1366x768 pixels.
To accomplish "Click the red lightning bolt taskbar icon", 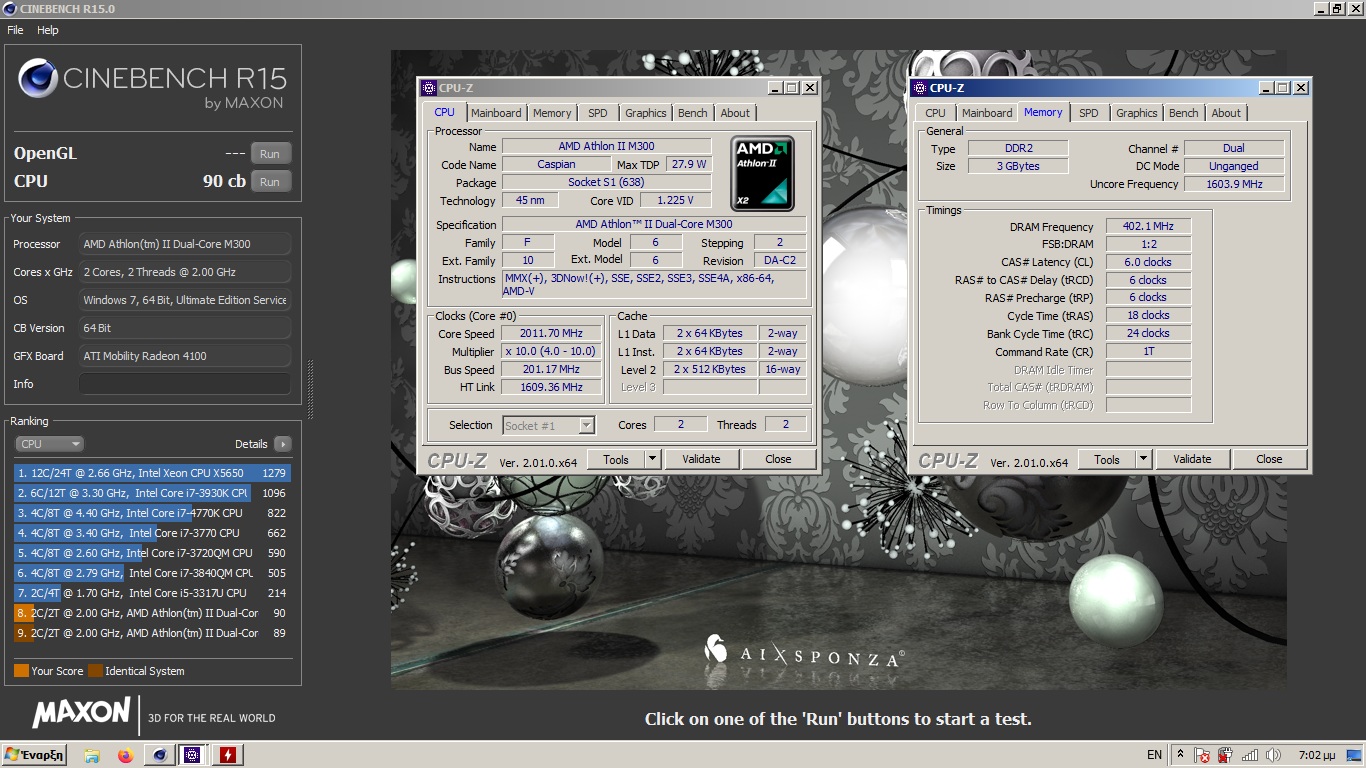I will click(227, 755).
